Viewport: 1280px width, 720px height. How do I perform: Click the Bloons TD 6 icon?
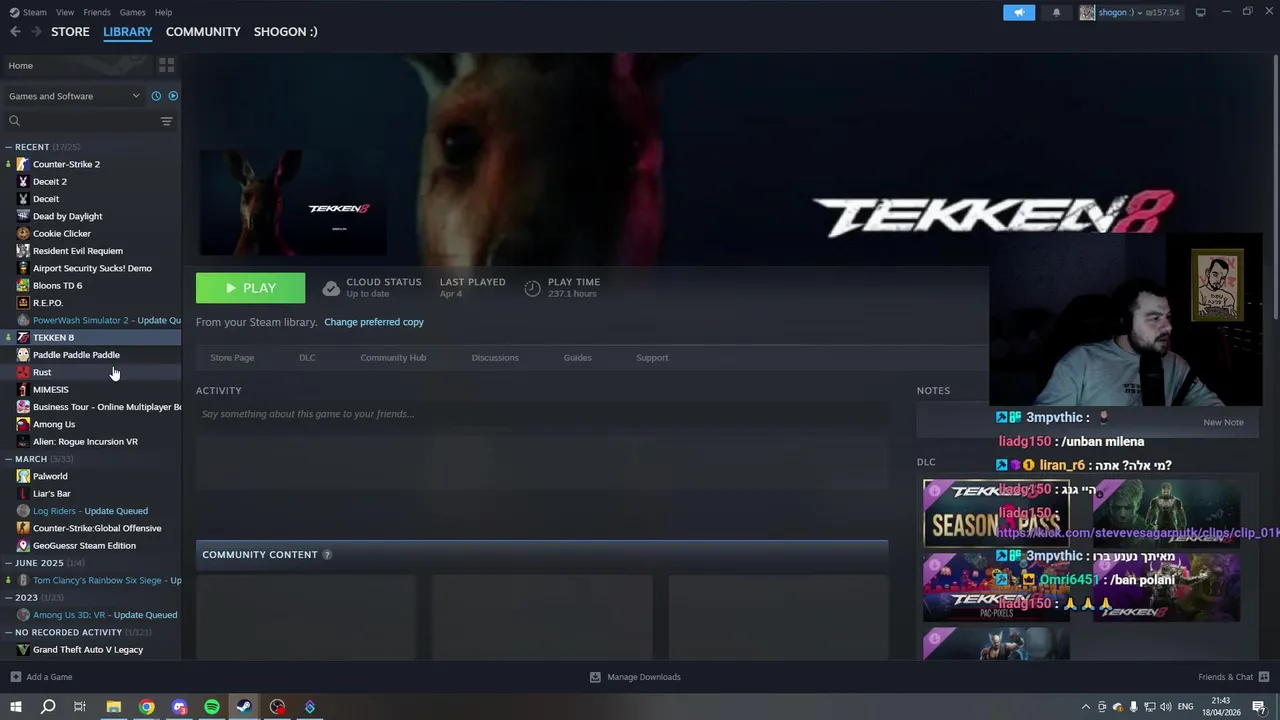pos(23,285)
